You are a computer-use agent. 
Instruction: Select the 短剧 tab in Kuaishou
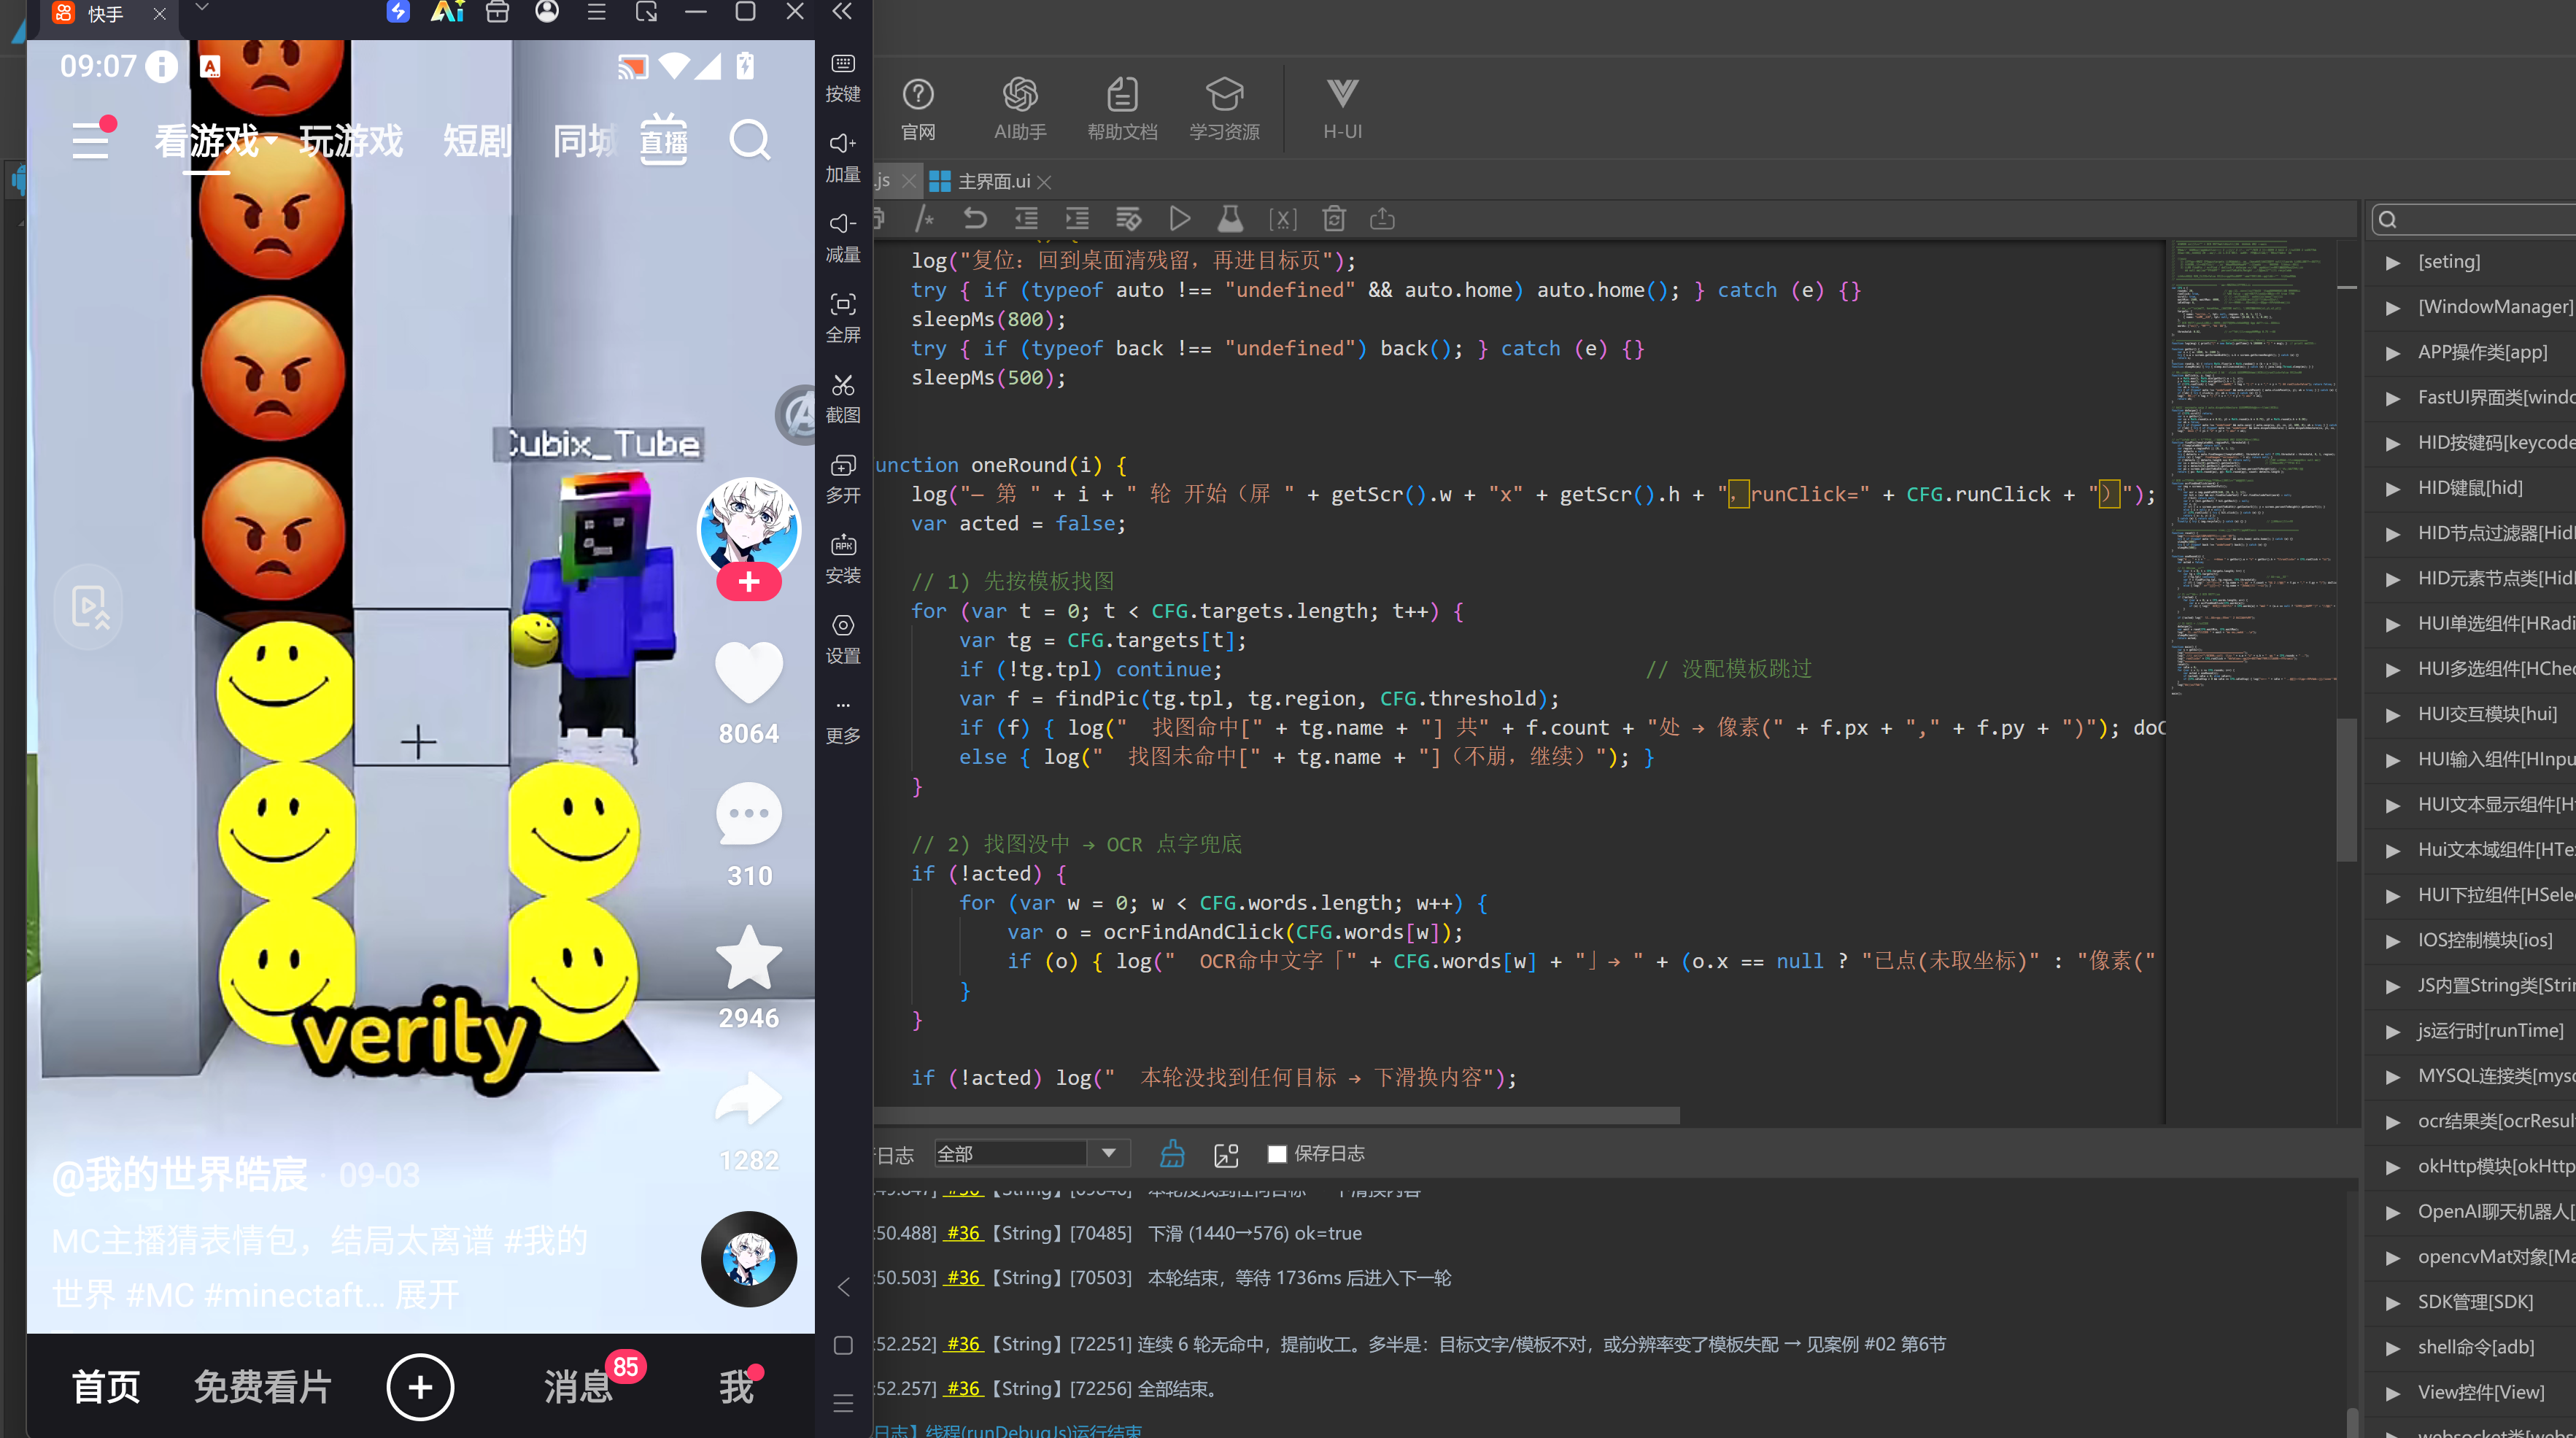tap(477, 141)
